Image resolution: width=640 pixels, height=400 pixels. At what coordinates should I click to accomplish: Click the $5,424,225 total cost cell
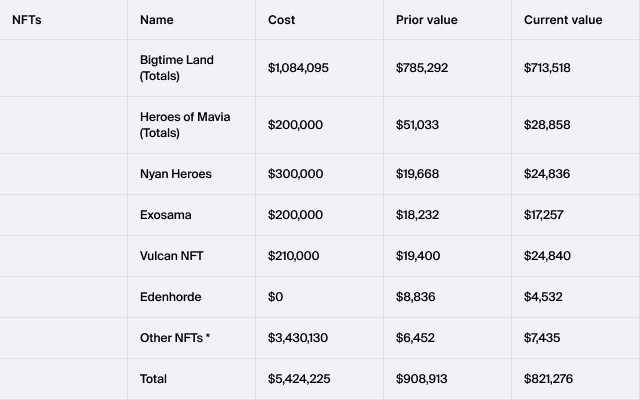point(299,379)
